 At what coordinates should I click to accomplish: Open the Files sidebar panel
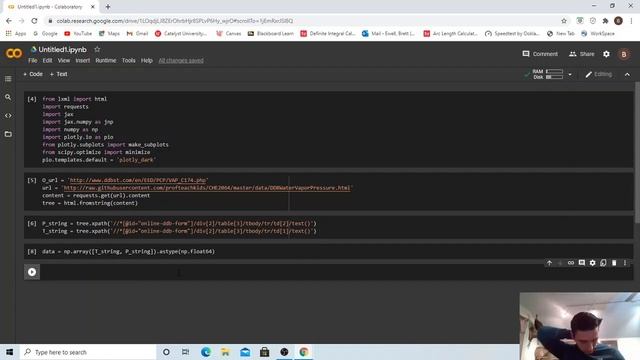pyautogui.click(x=8, y=134)
